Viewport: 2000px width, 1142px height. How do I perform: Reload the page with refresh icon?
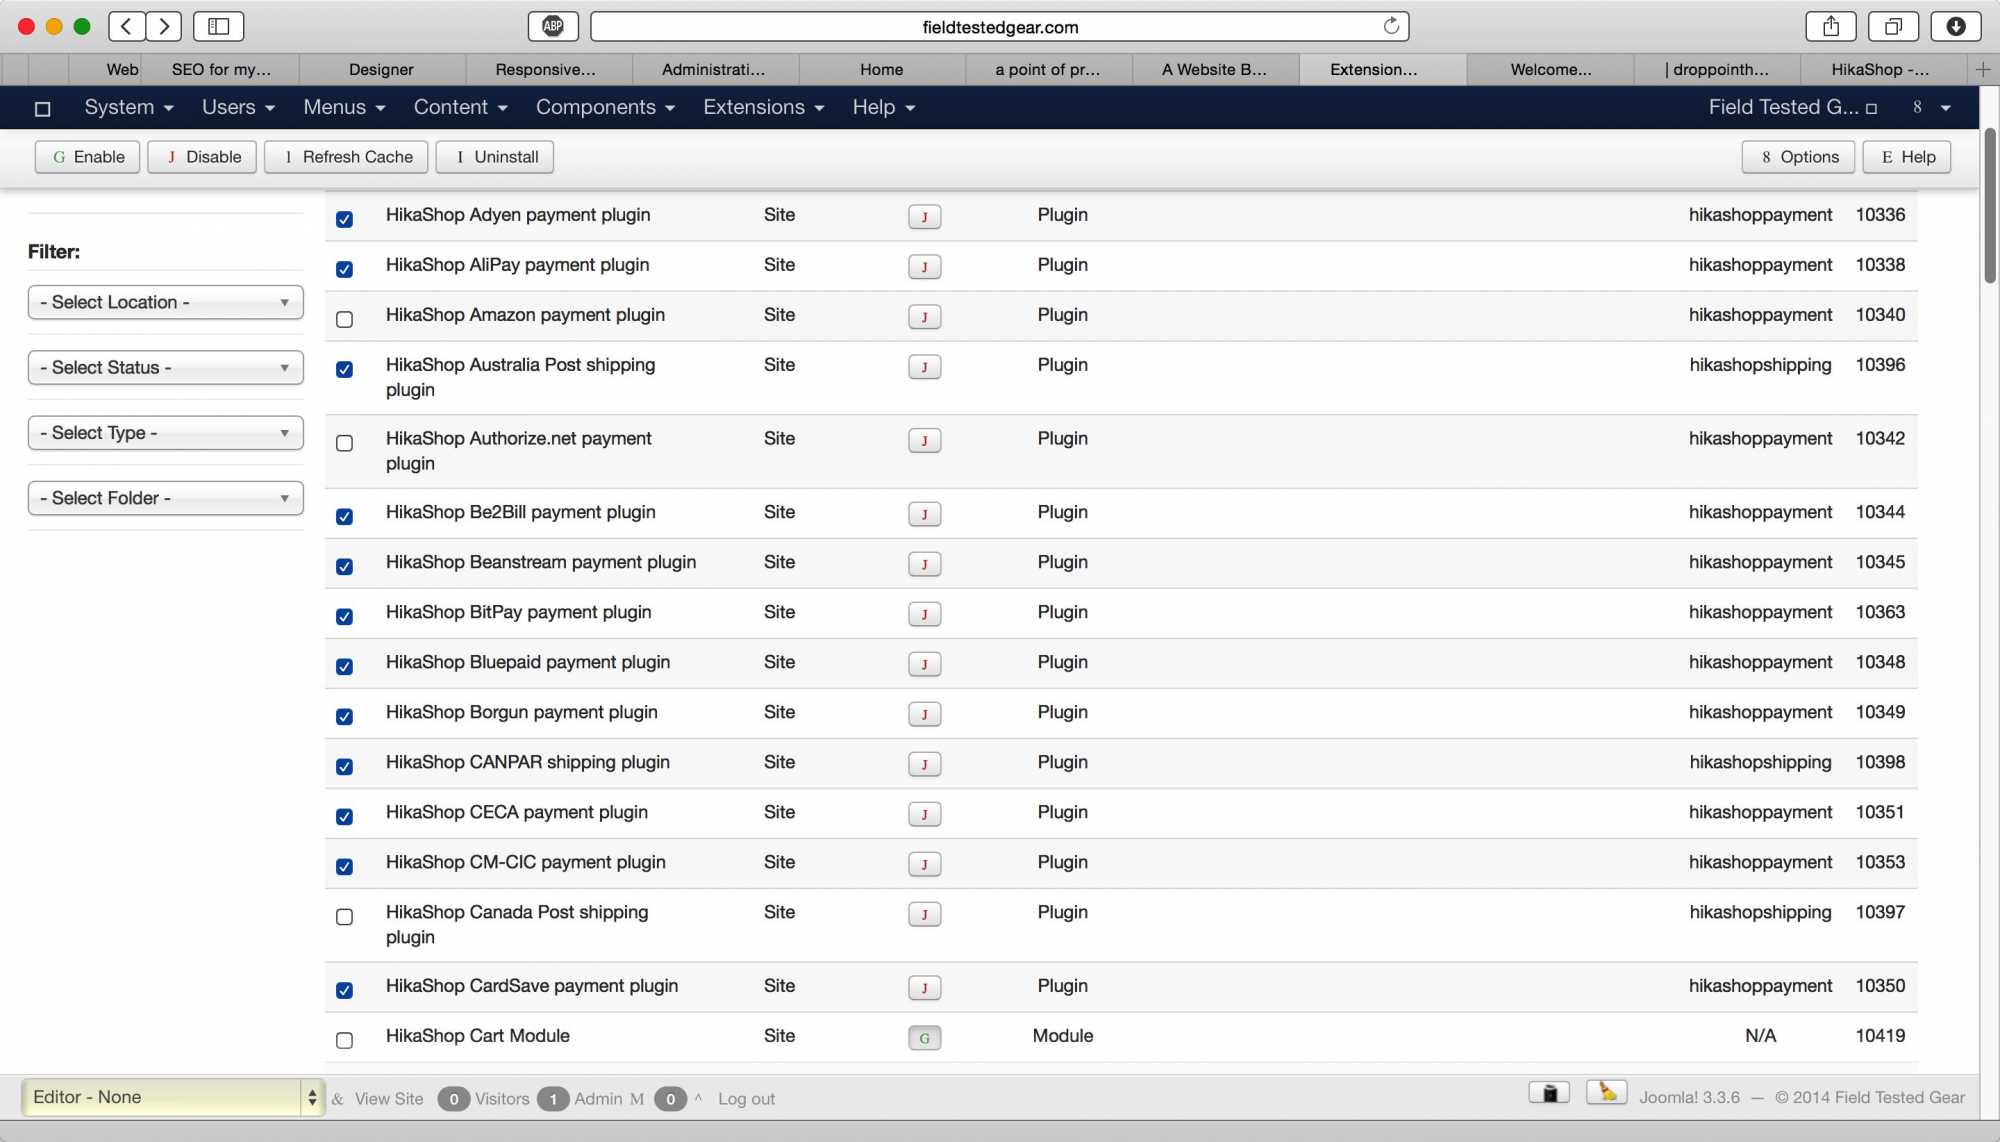1391,27
